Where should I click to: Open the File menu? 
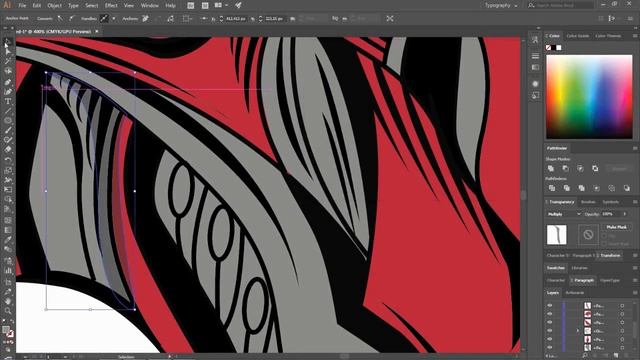click(22, 6)
